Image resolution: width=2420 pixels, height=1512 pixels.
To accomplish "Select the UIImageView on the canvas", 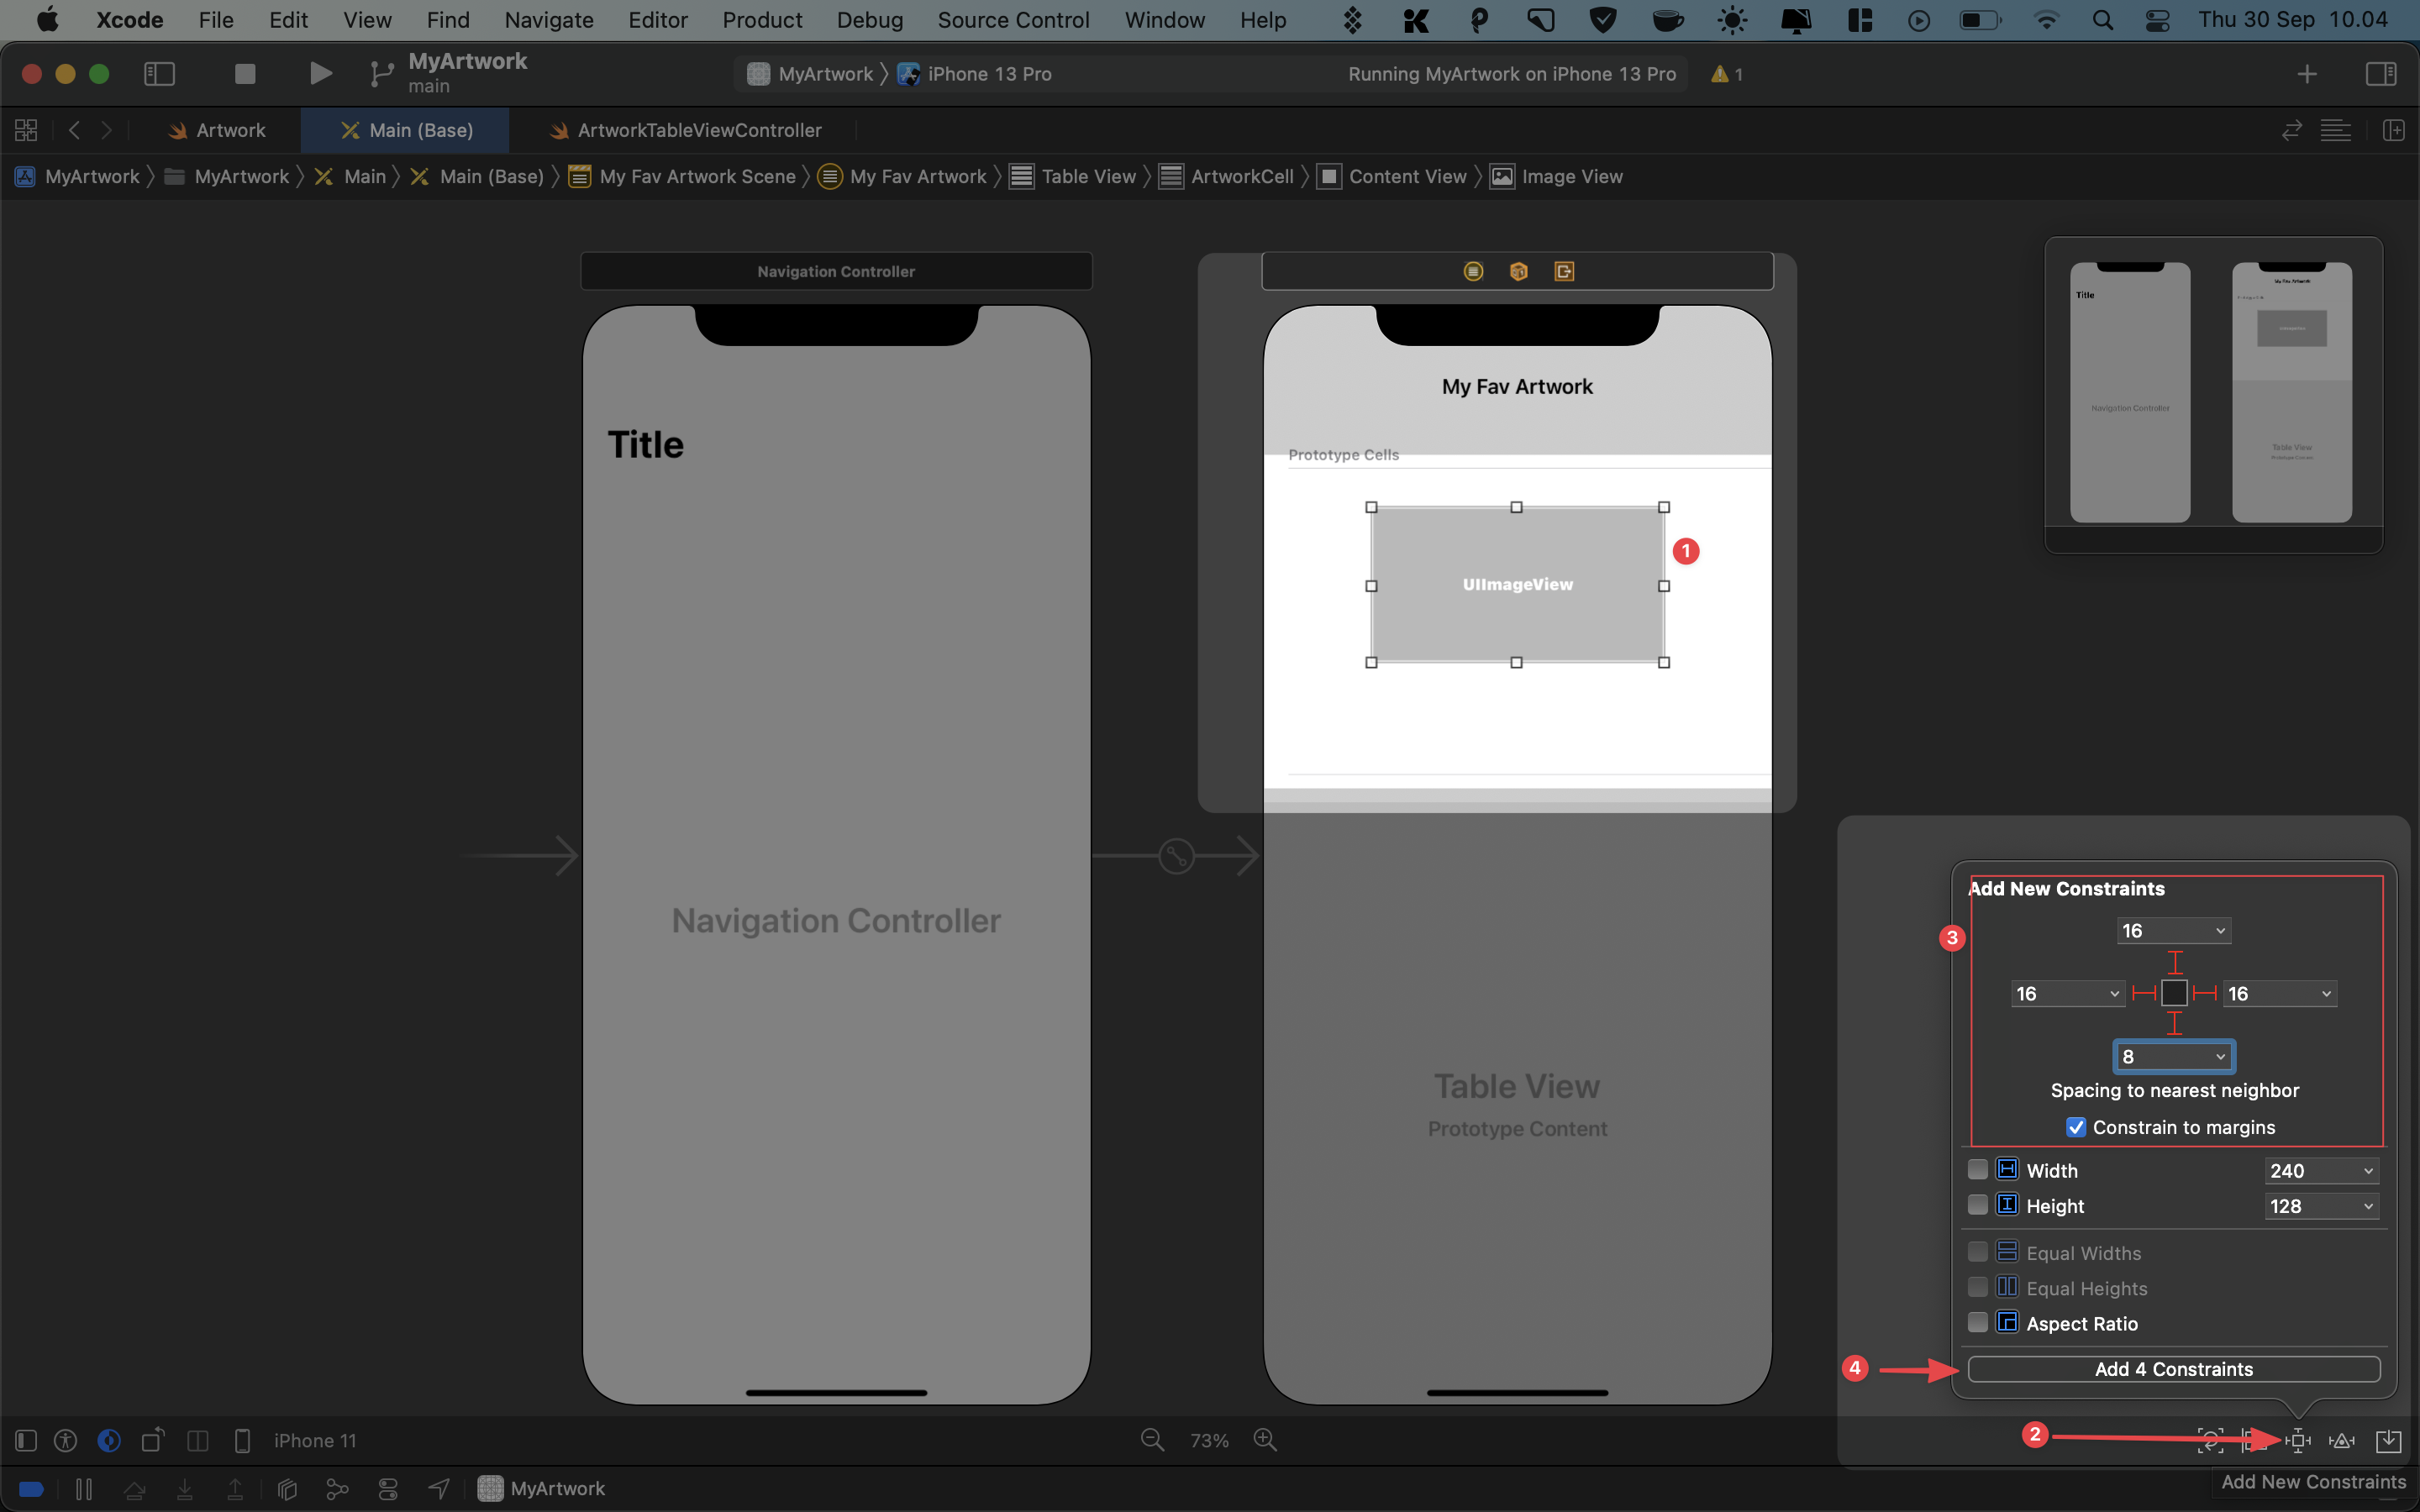I will pyautogui.click(x=1517, y=584).
